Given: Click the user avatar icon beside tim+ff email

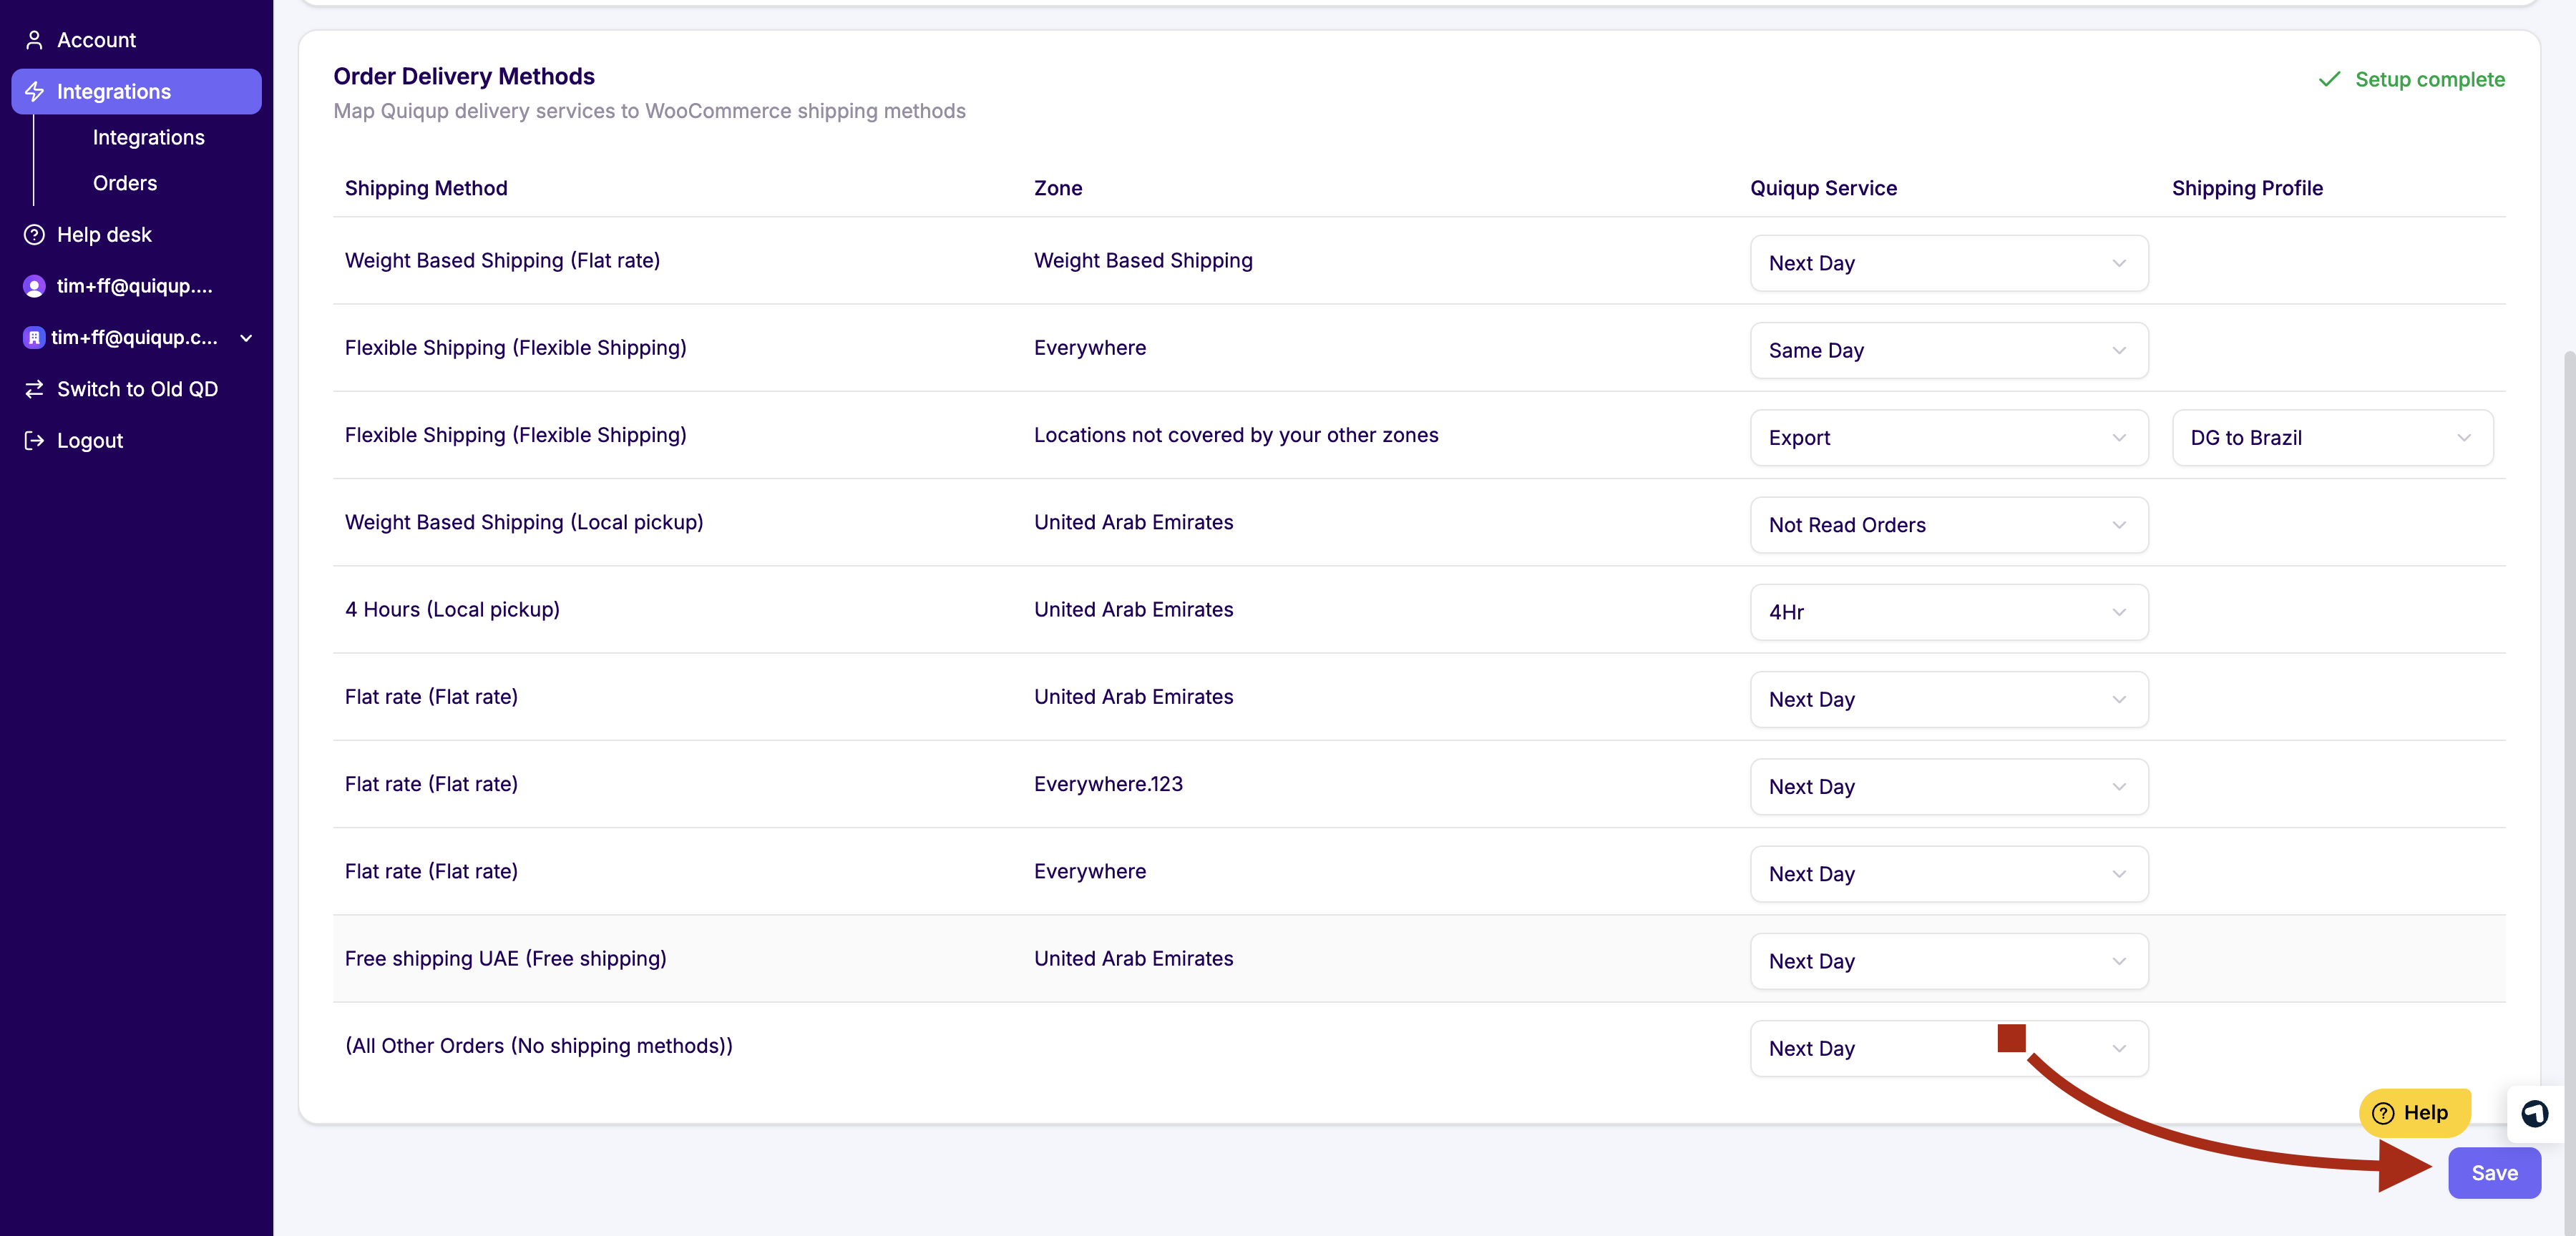Looking at the screenshot, I should (34, 286).
